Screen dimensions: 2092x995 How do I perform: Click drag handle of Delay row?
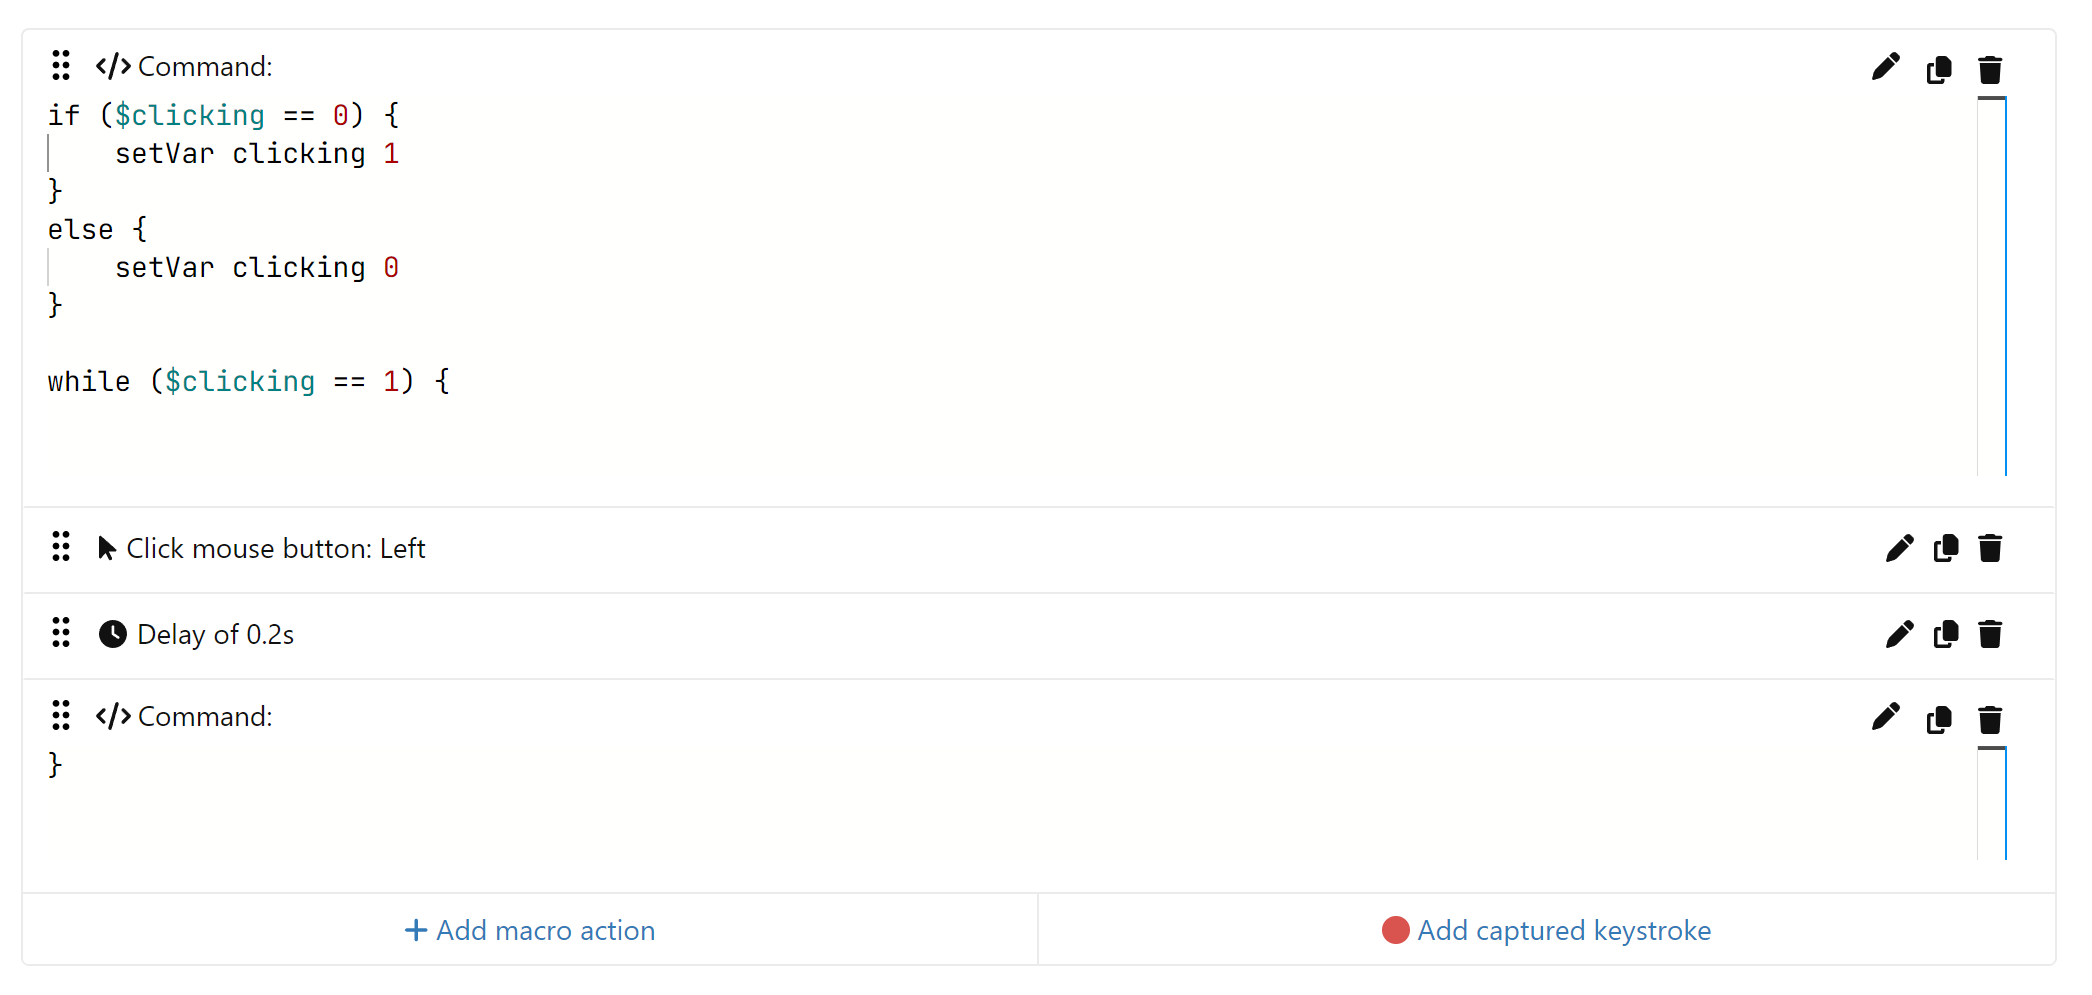61,633
